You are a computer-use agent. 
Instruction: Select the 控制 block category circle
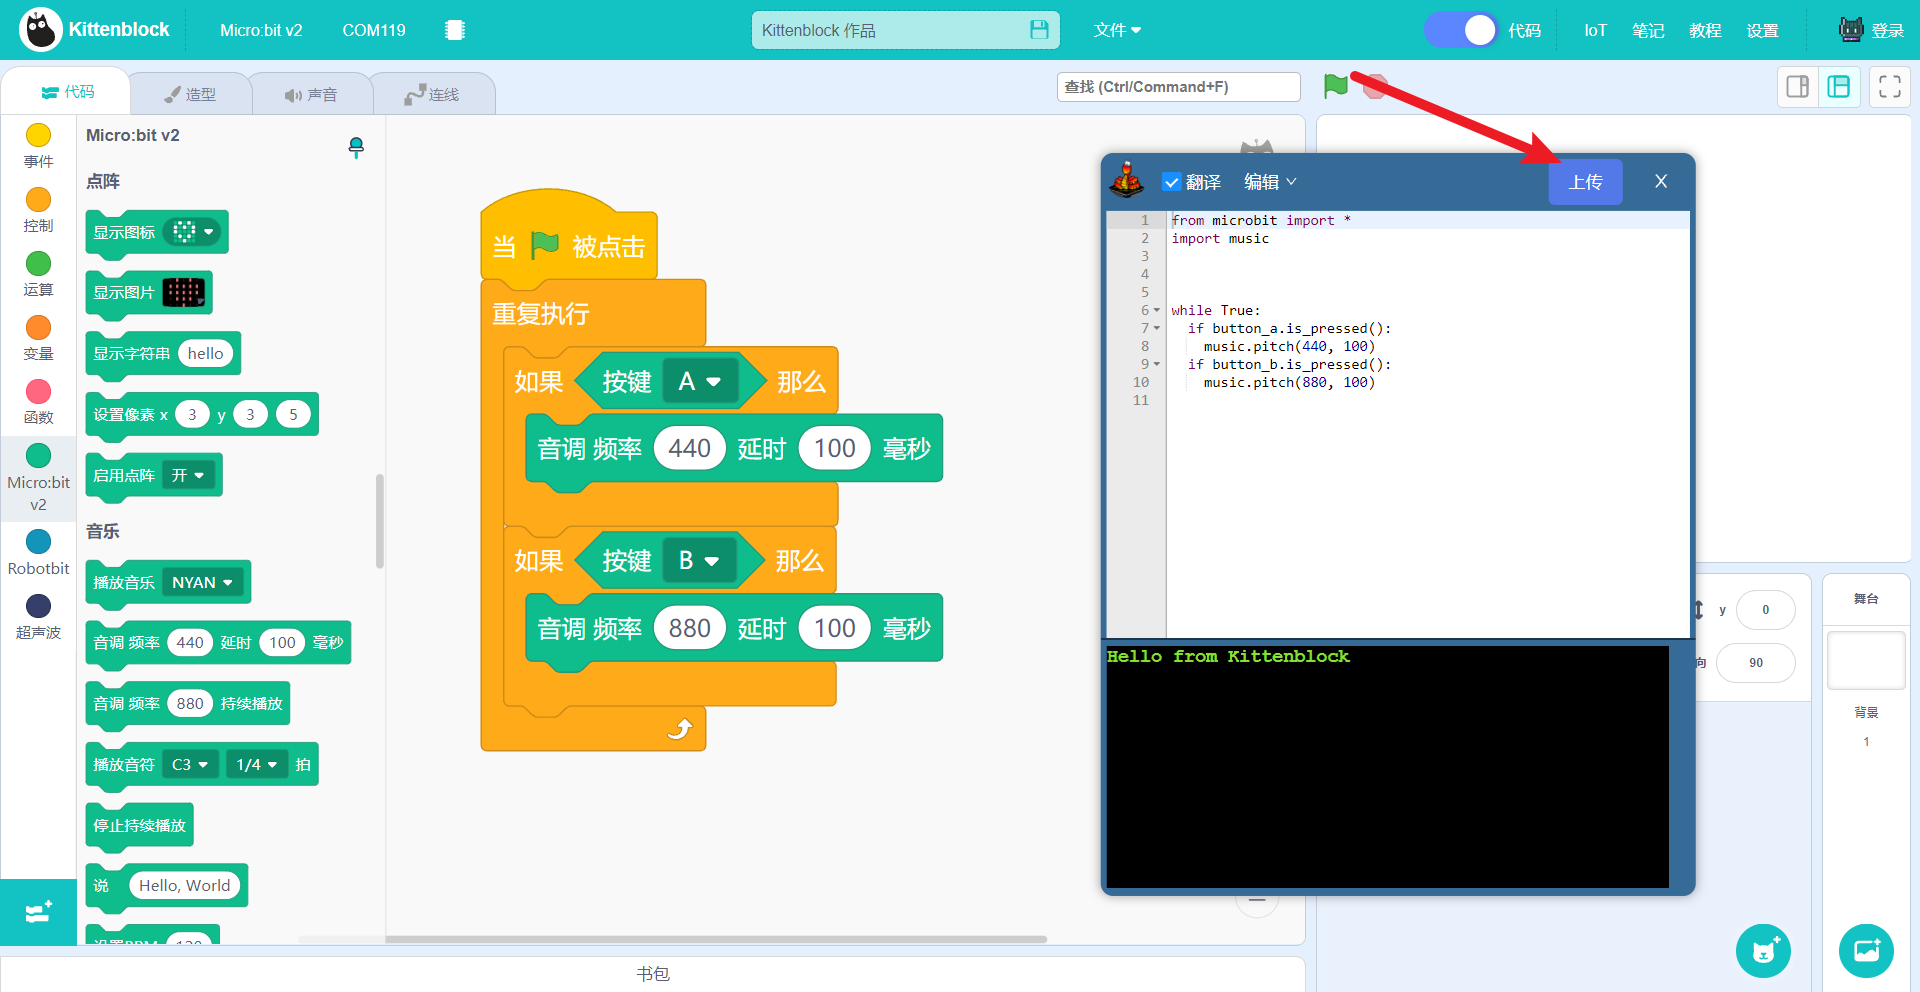point(38,199)
